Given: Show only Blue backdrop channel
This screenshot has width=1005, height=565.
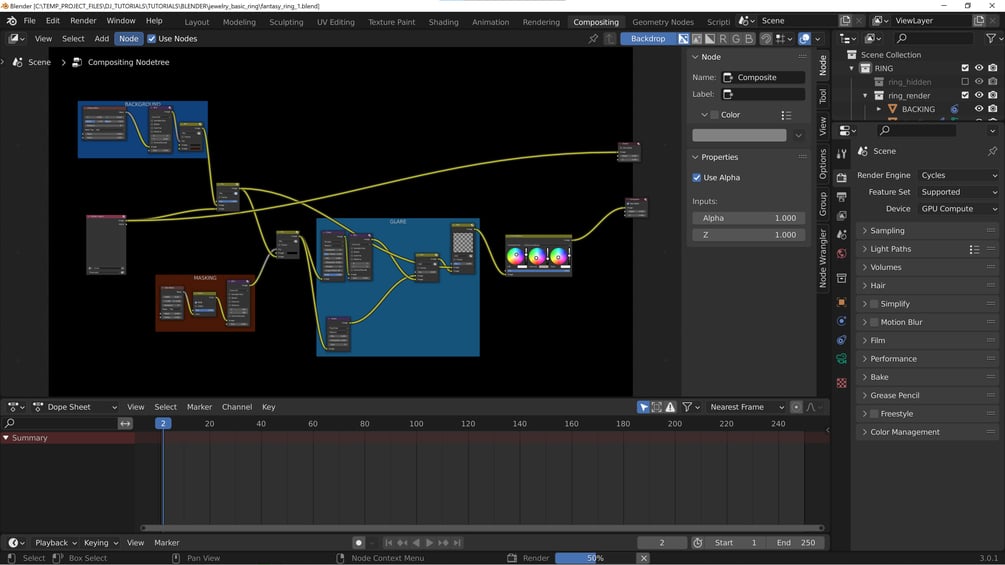Looking at the screenshot, I should (749, 38).
